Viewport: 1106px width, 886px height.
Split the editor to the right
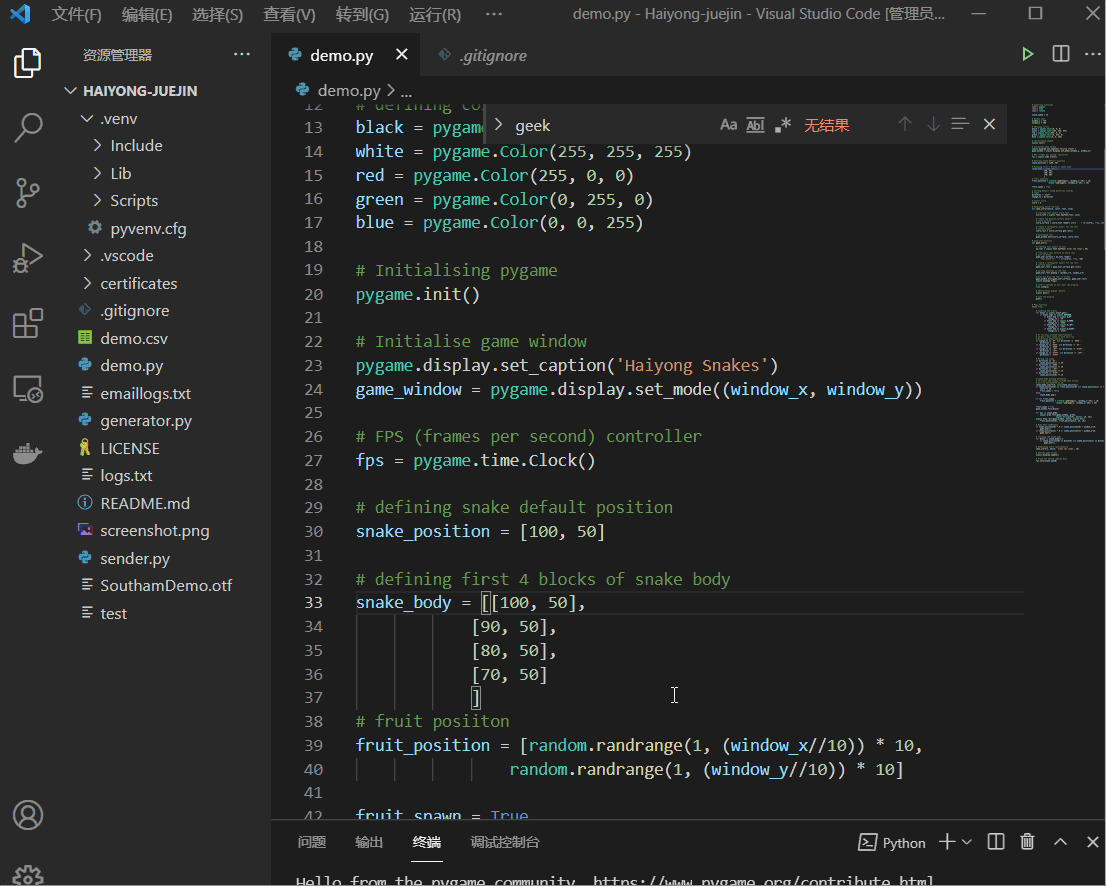[1061, 54]
